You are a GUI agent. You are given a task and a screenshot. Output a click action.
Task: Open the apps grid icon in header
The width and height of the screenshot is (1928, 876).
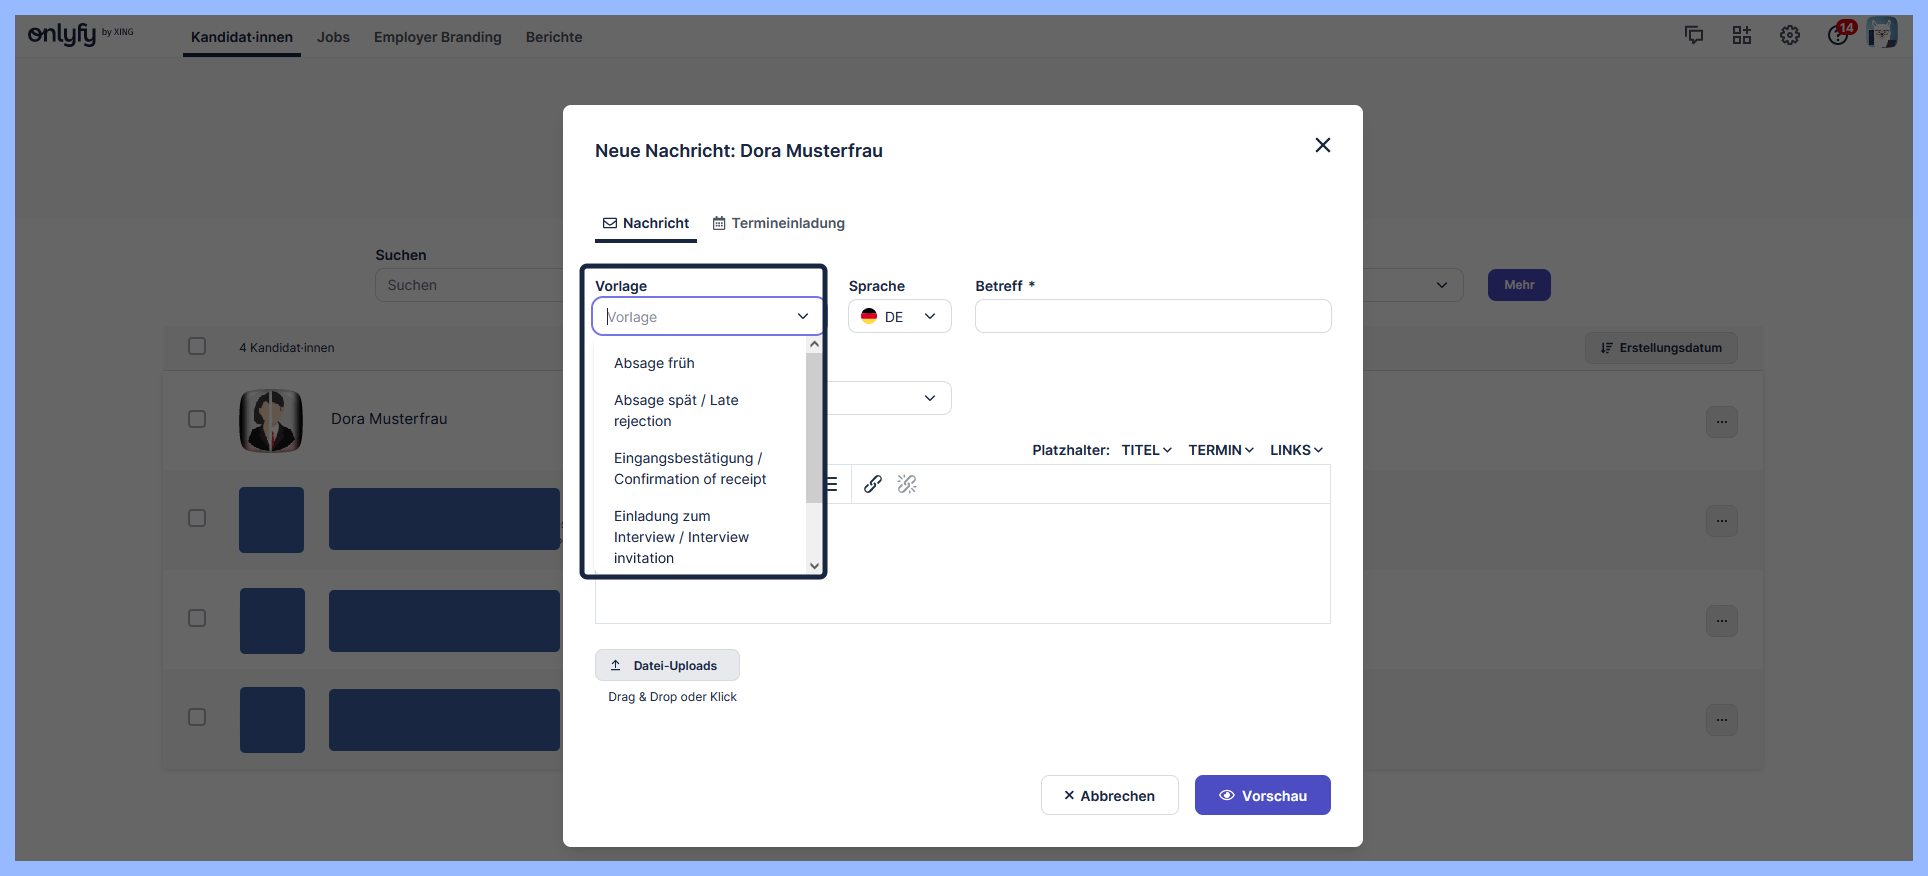(1742, 35)
